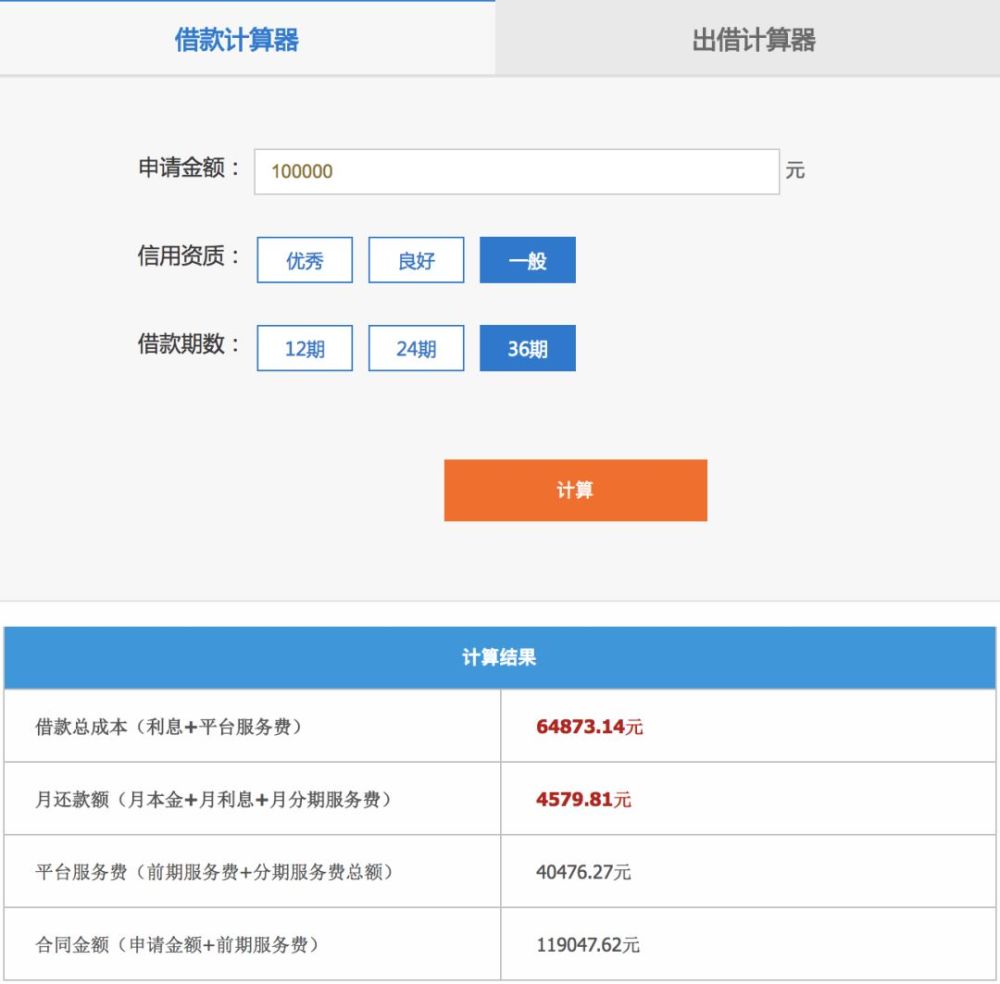This screenshot has height=984, width=1000.
Task: Switch to the 借款计算器 tab
Action: pos(237,40)
